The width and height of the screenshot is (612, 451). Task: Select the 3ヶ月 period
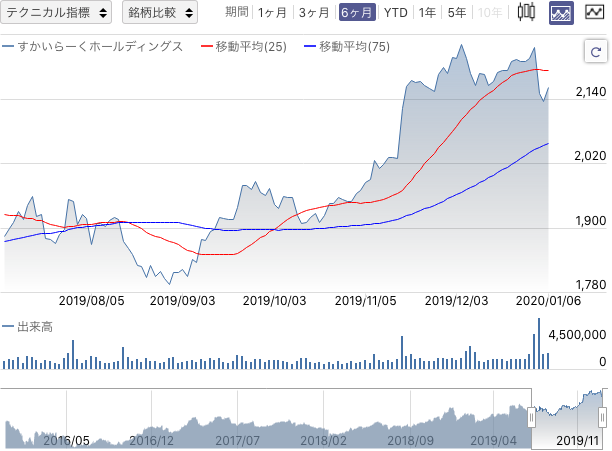click(314, 13)
